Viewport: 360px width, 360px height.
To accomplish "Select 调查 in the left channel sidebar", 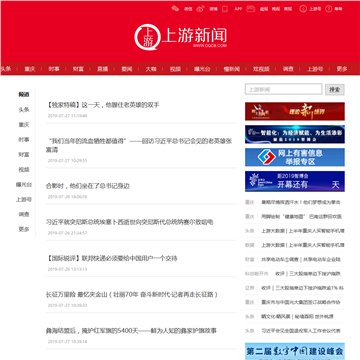I will click(24, 214).
